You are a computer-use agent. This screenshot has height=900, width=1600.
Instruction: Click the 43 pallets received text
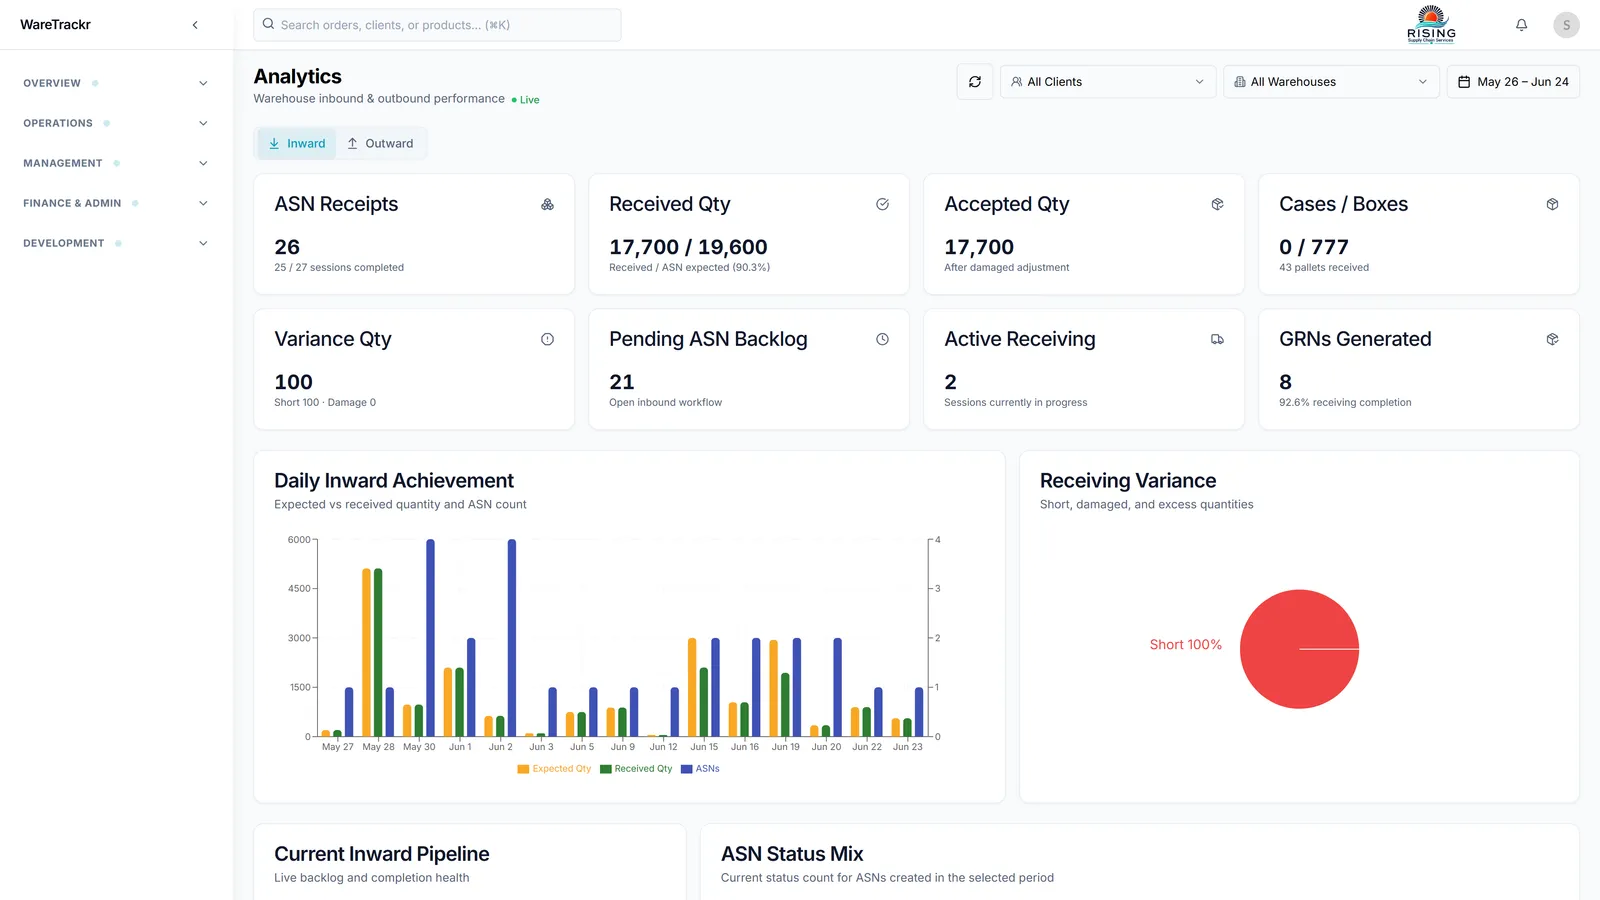tap(1324, 268)
